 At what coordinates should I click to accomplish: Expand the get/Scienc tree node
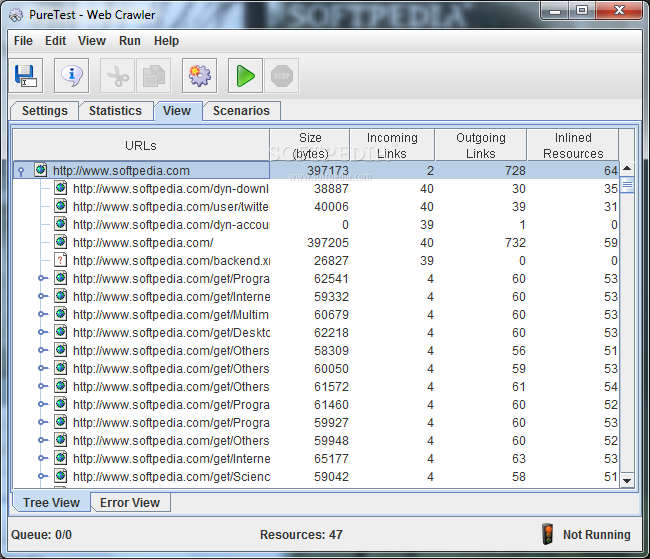click(42, 476)
